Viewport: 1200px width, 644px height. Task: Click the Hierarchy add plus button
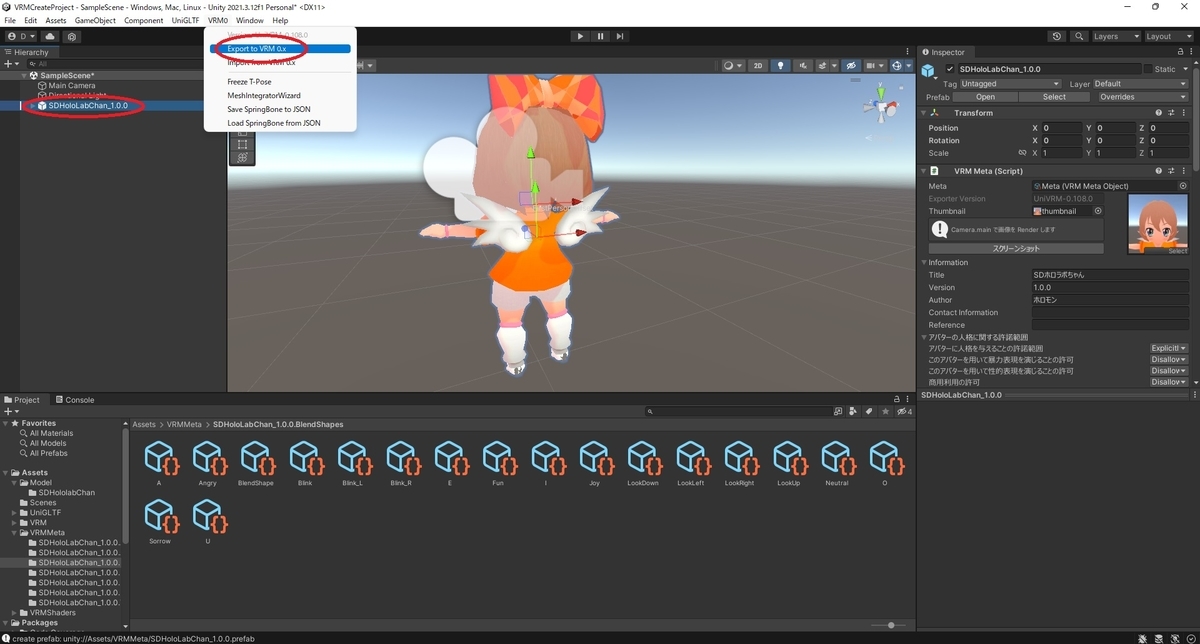9,63
